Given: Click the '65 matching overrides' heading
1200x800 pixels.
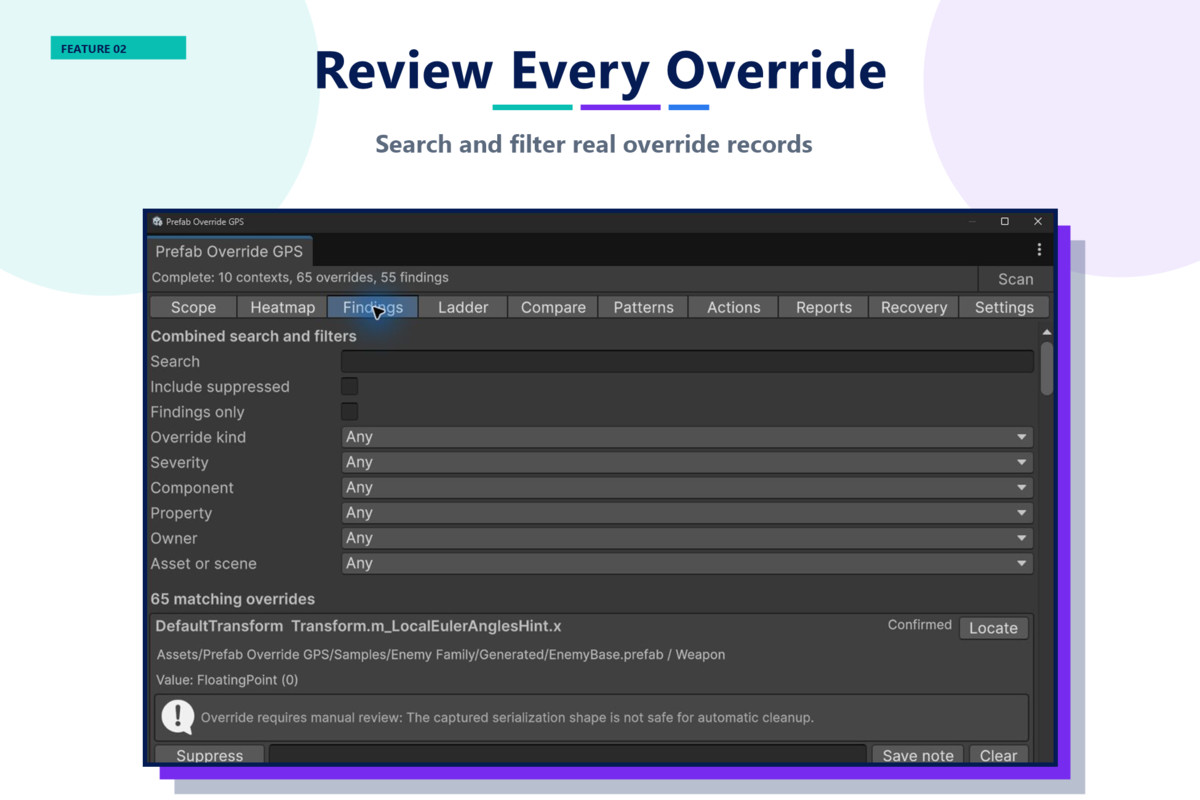Looking at the screenshot, I should pos(233,599).
